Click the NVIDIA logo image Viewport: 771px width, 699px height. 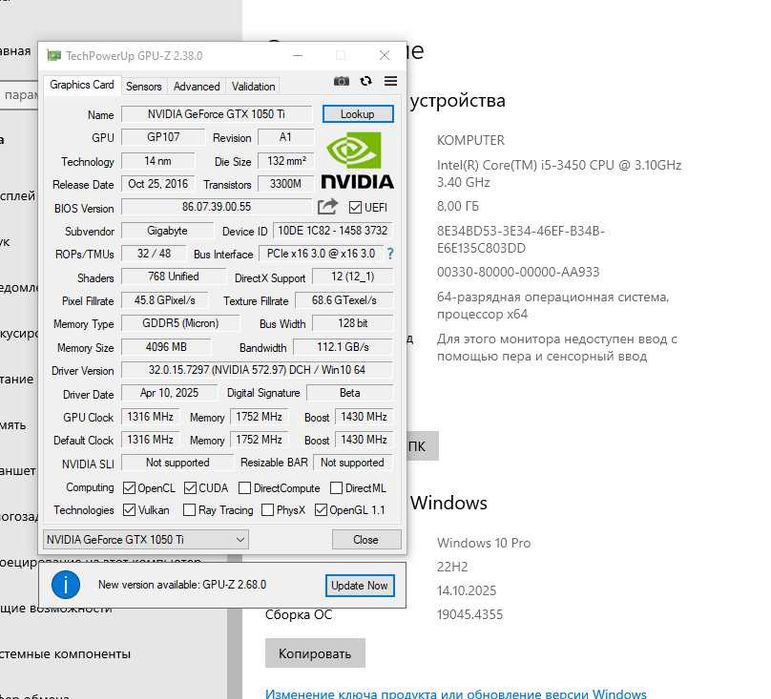pyautogui.click(x=357, y=160)
